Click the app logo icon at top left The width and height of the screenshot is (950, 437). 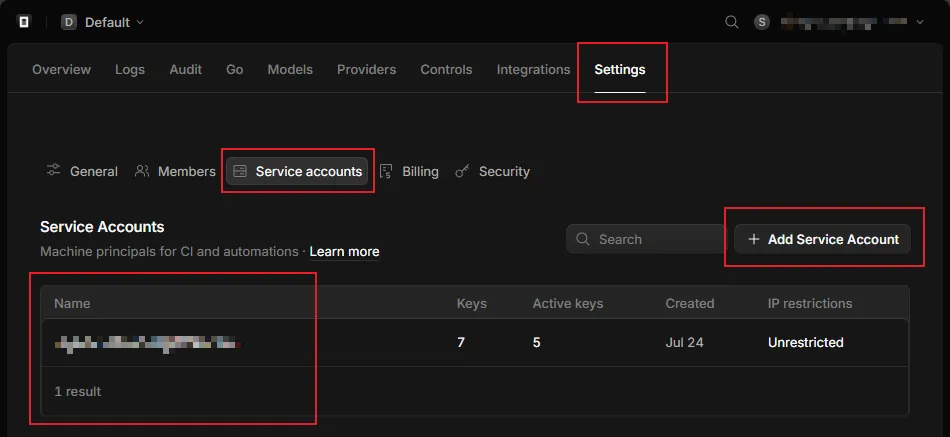click(x=24, y=22)
